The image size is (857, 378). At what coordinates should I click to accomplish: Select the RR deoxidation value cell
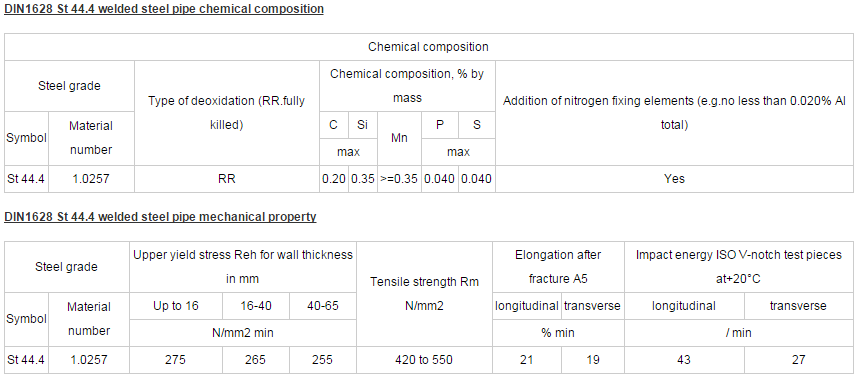pyautogui.click(x=227, y=179)
